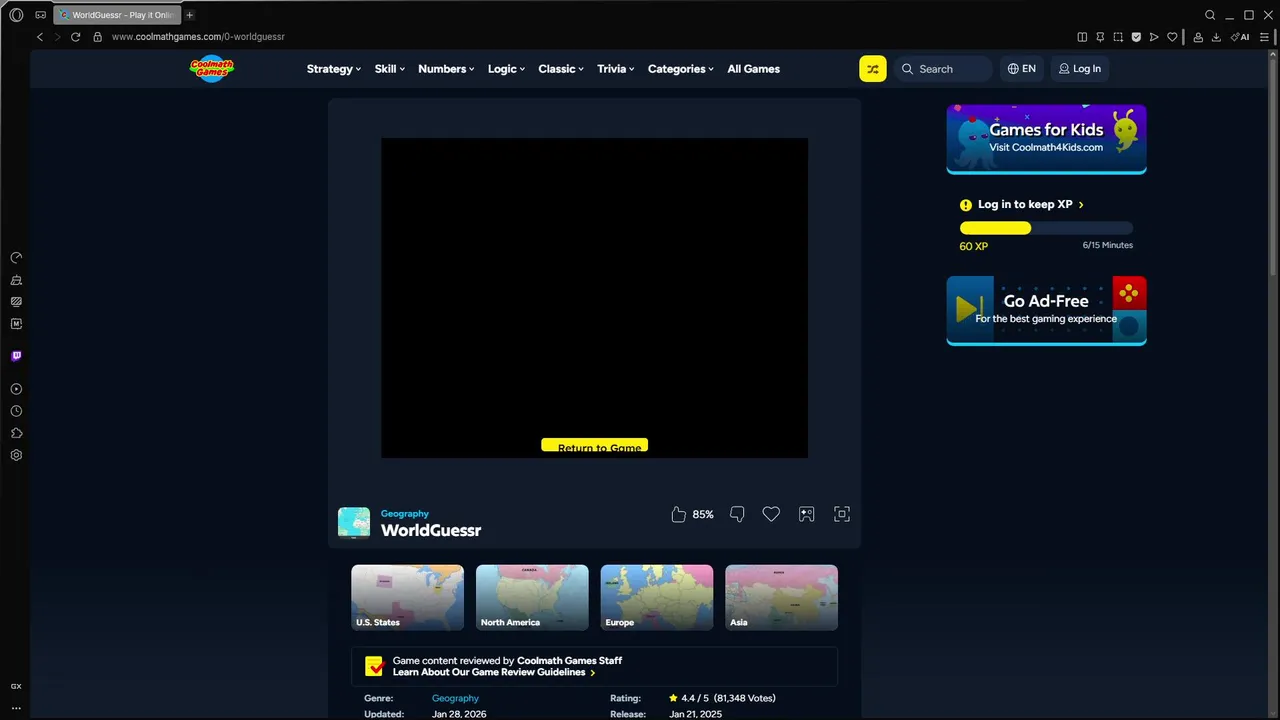Click the site Search field
The image size is (1280, 720).
point(943,69)
